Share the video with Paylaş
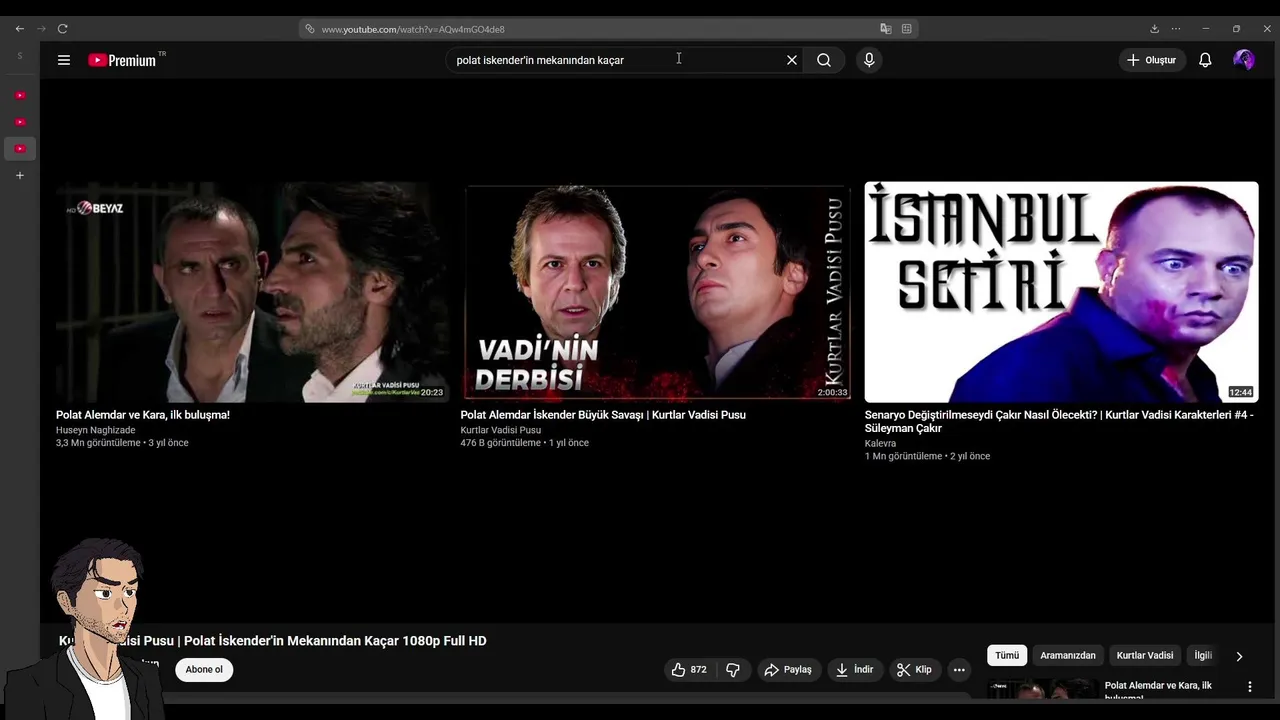This screenshot has height=720, width=1280. [788, 670]
